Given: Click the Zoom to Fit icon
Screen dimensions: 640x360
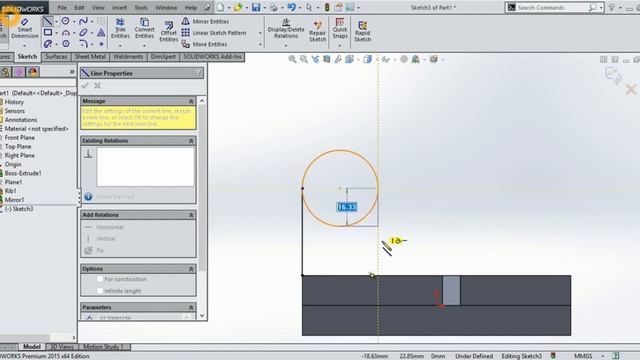Looking at the screenshot, I should pyautogui.click(x=292, y=60).
